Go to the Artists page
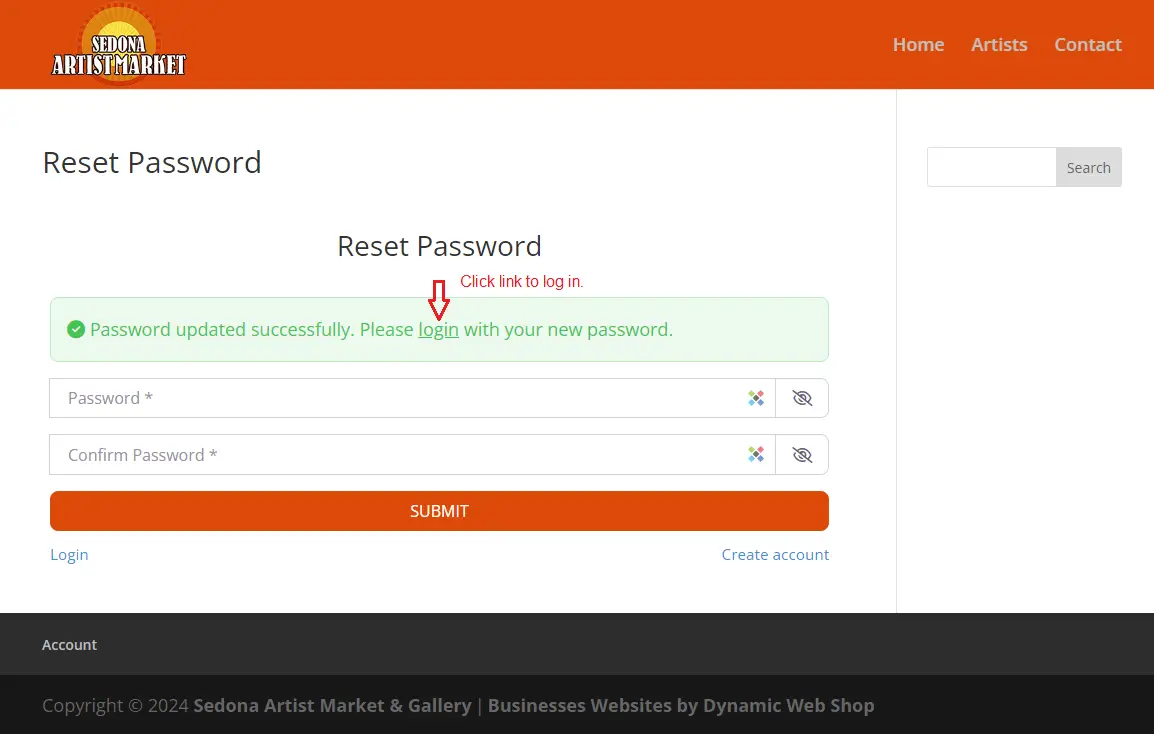Image resolution: width=1154 pixels, height=734 pixels. point(999,45)
